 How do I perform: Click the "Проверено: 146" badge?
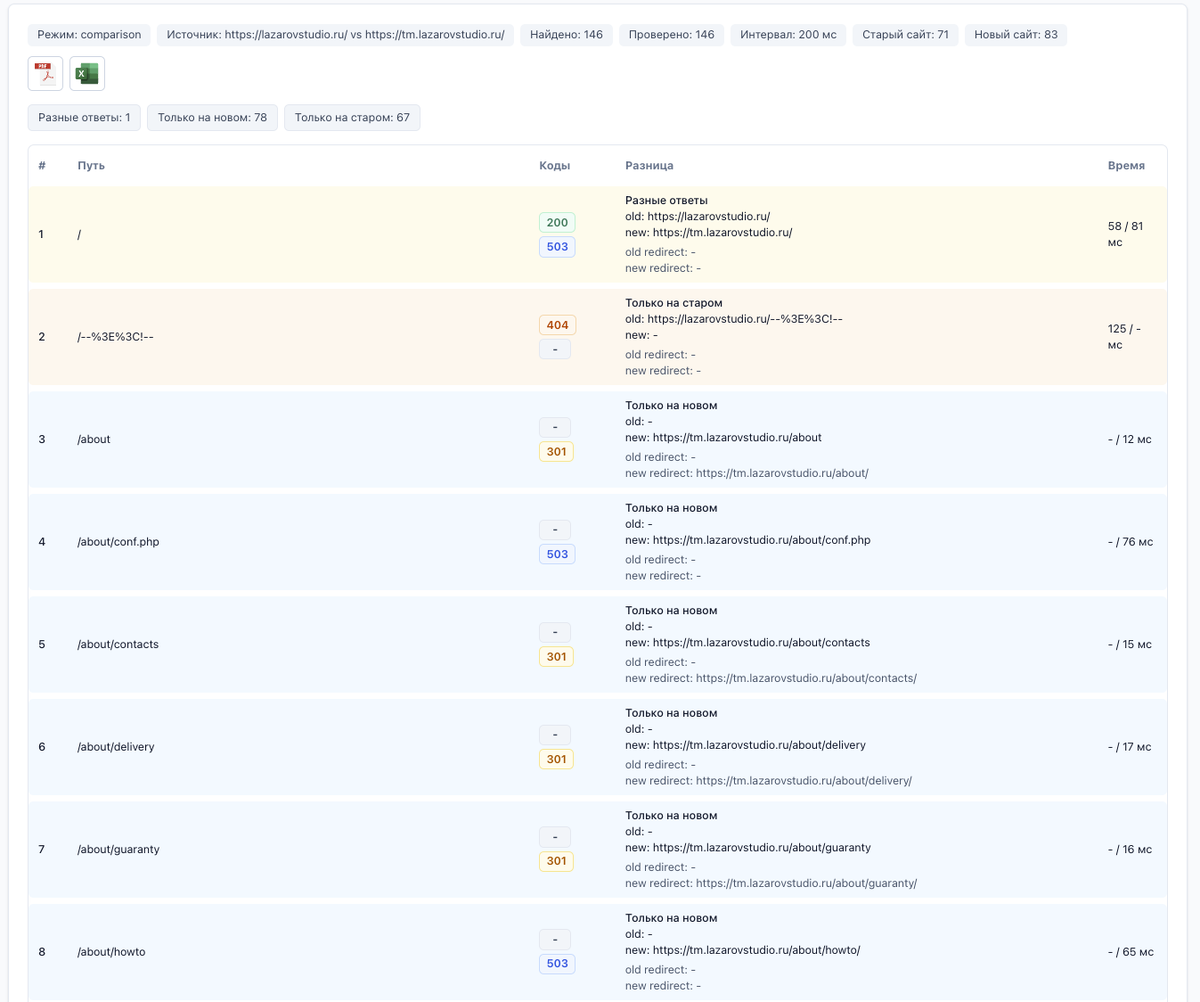(x=672, y=35)
